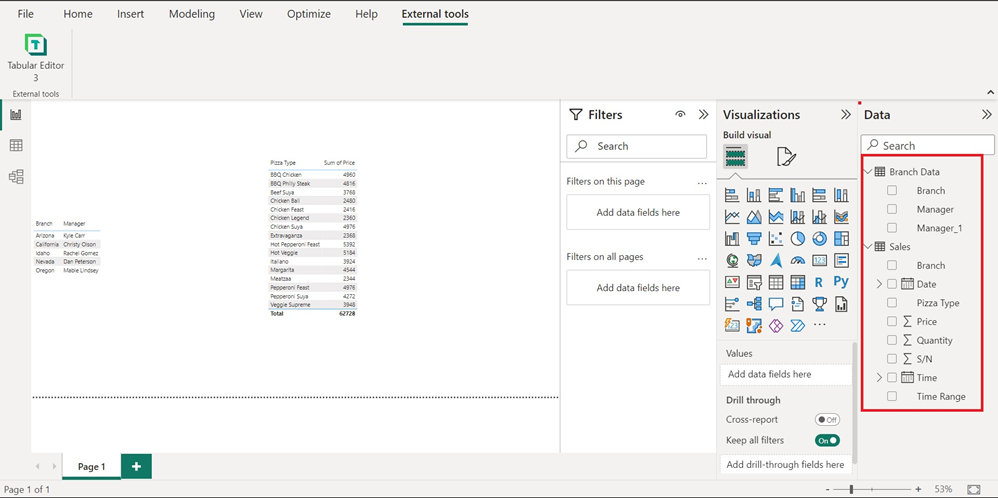The image size is (998, 498).
Task: Open more options for Filters on all pages
Action: click(702, 258)
